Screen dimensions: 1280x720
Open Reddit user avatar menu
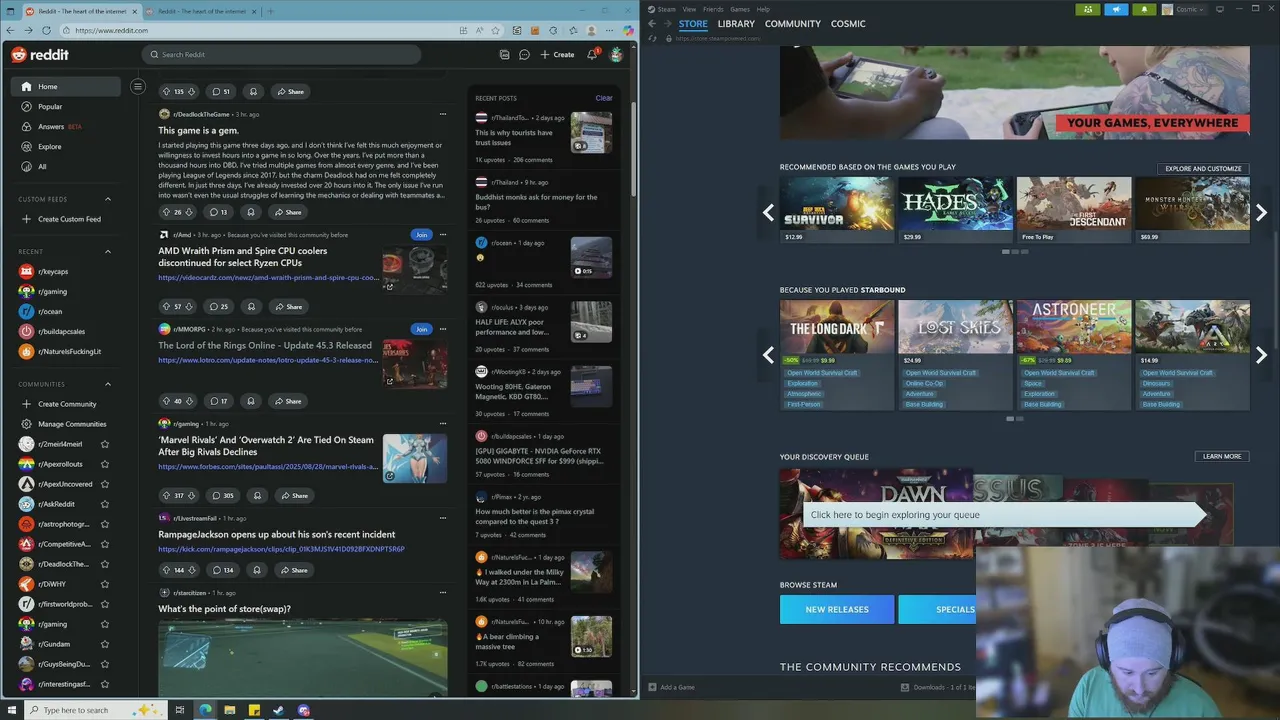(616, 55)
